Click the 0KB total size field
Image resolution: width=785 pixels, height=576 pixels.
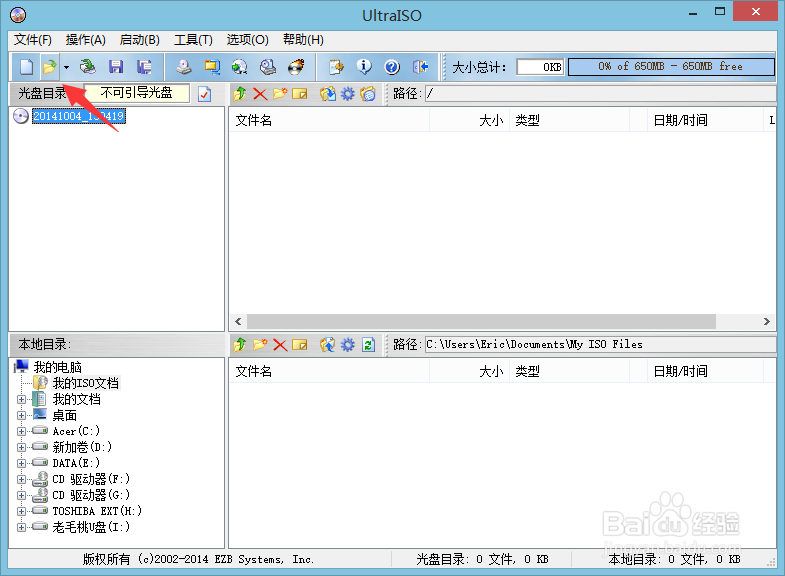pos(540,67)
